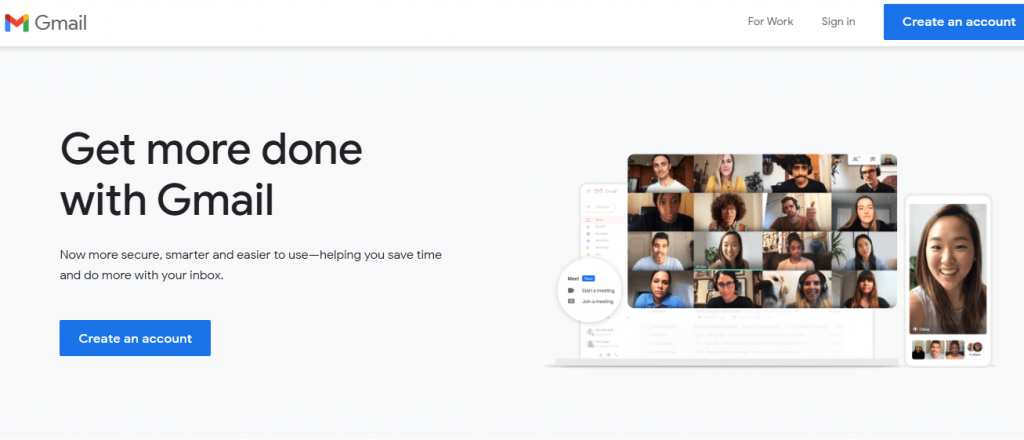Image resolution: width=1024 pixels, height=440 pixels.
Task: Click the 'Now more secure, smarter' paragraph
Action: click(x=251, y=264)
